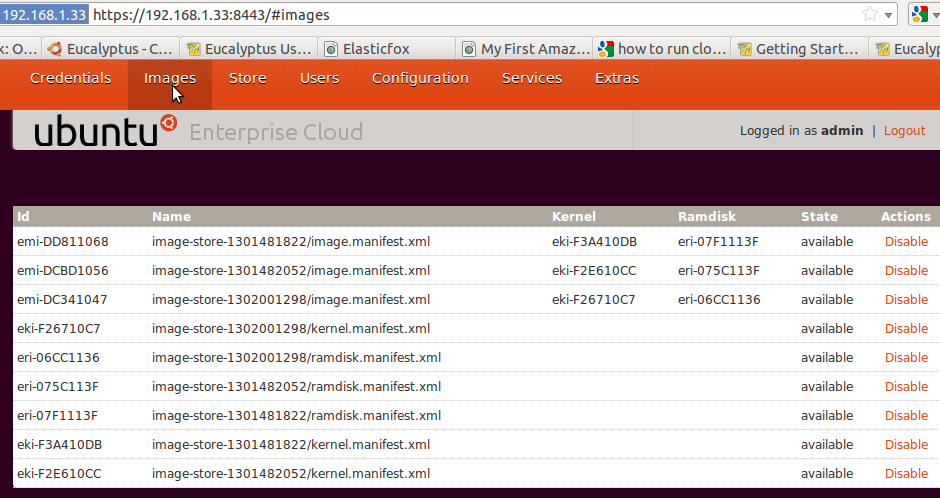Click the Logout link
Screen dimensions: 940x498
click(x=904, y=131)
